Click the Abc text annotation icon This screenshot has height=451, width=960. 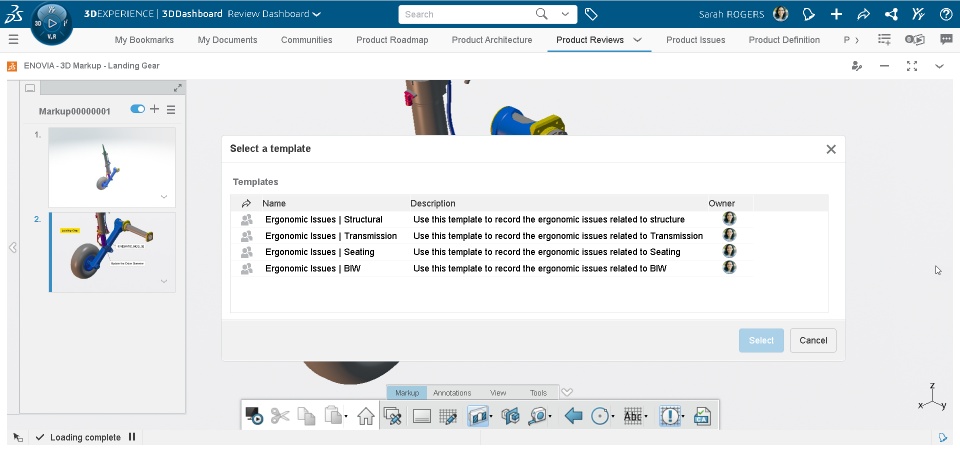tap(632, 416)
